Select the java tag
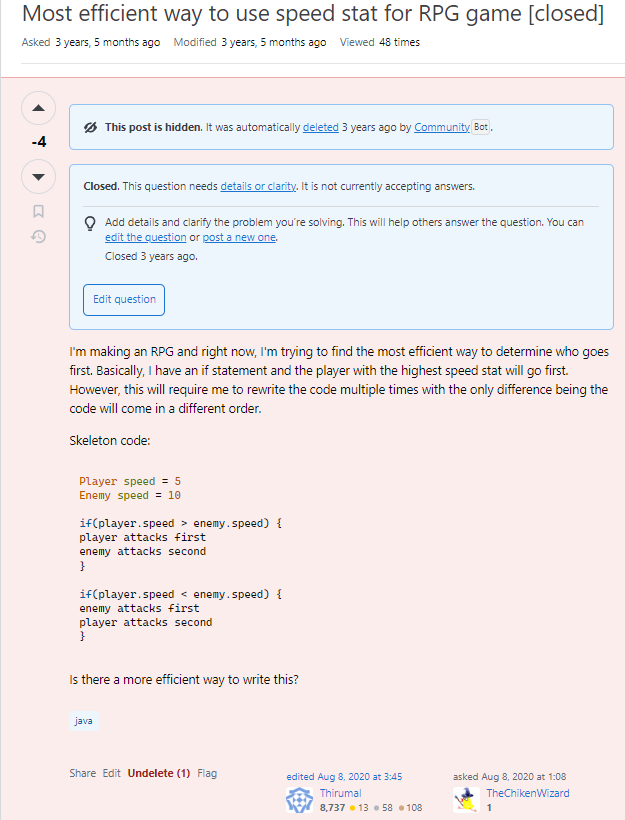 coord(83,720)
